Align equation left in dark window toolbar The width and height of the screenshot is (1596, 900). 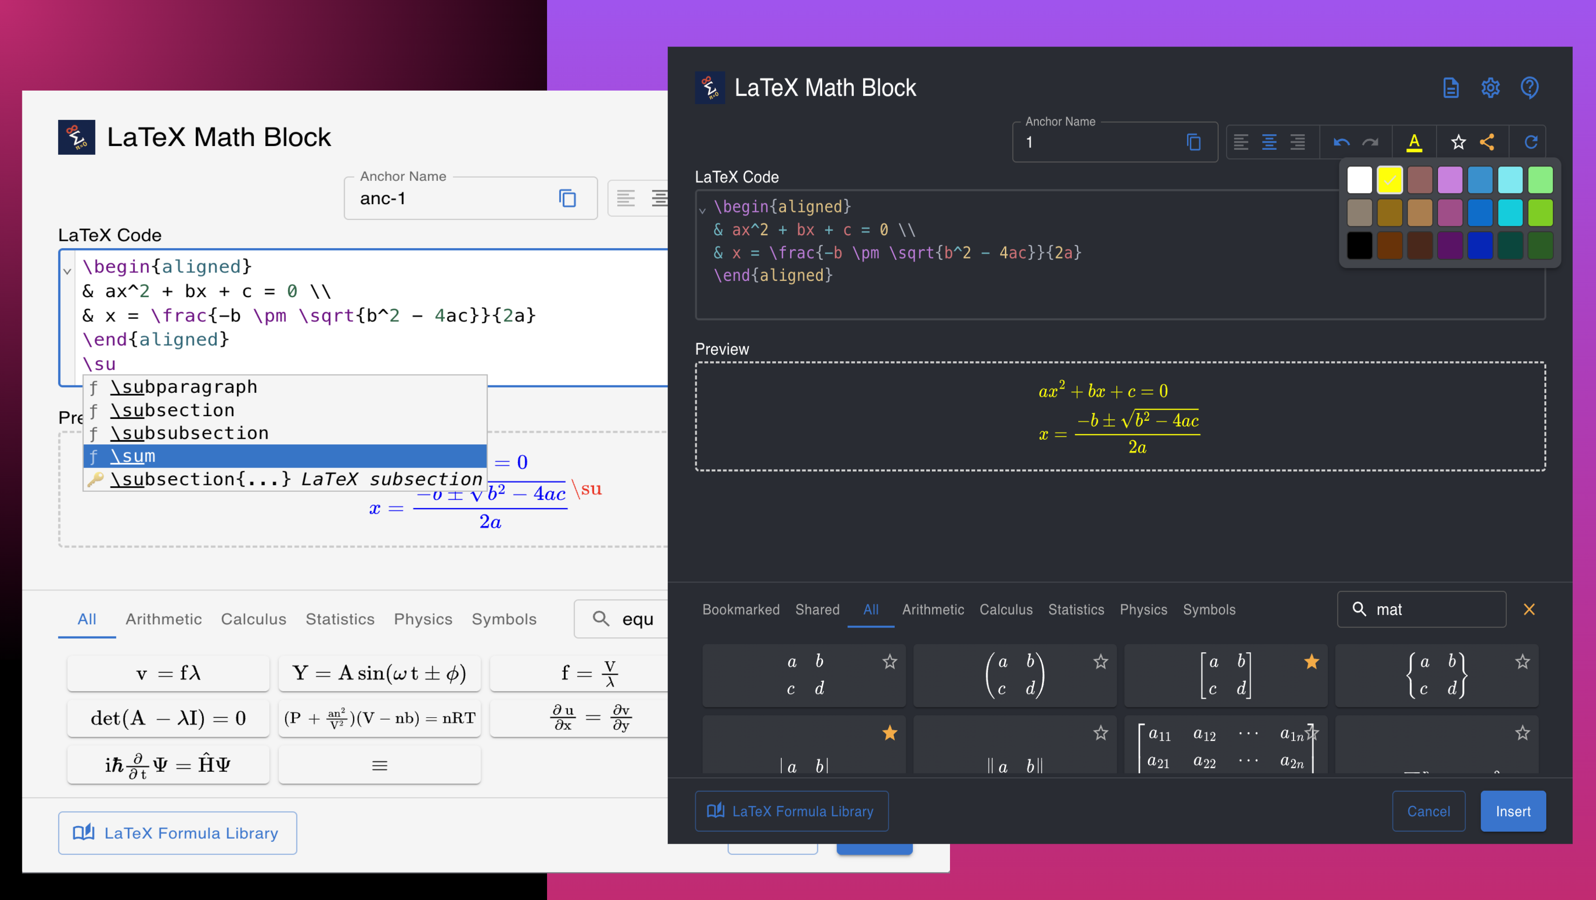click(1241, 142)
